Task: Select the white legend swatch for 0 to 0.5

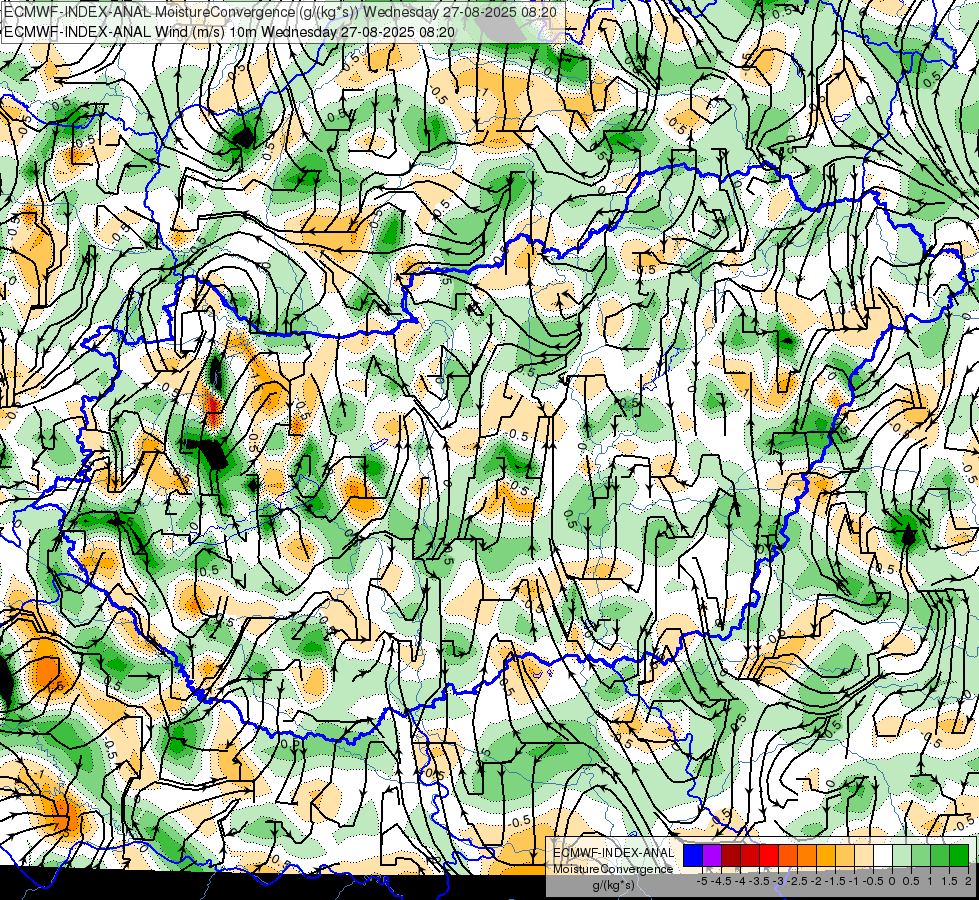Action: pos(883,856)
